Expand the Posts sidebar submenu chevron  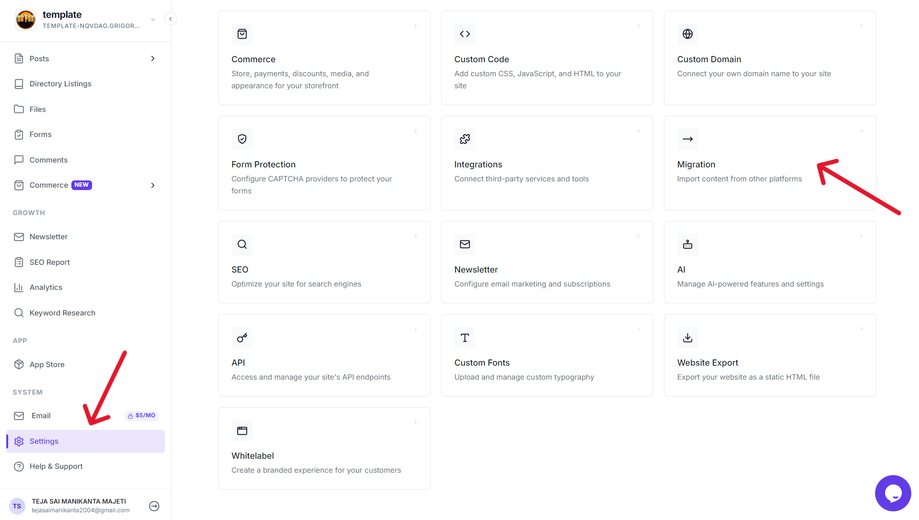pyautogui.click(x=152, y=59)
